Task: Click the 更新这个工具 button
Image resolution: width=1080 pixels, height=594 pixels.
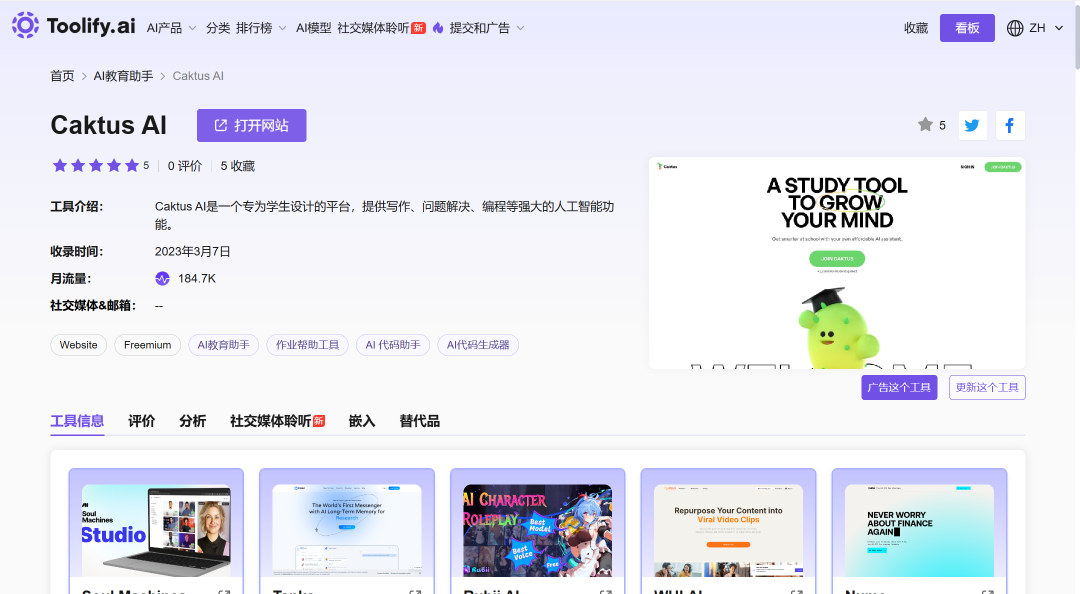Action: point(987,387)
